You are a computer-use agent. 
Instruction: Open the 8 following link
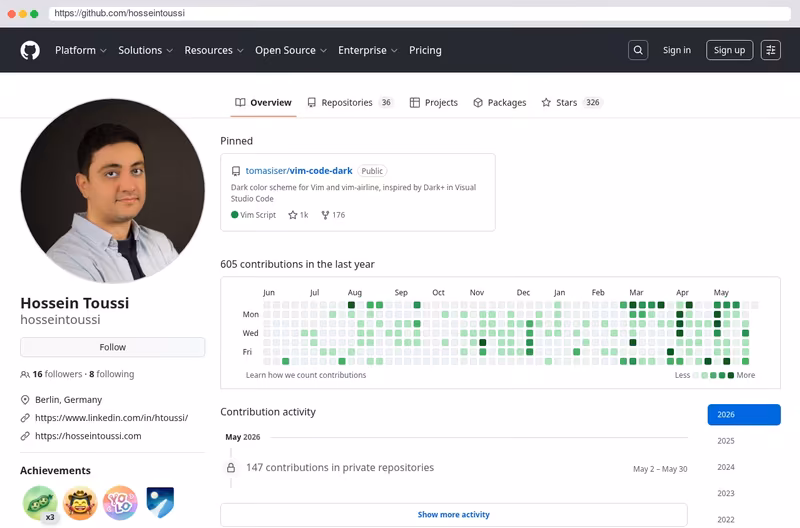[x=112, y=374]
